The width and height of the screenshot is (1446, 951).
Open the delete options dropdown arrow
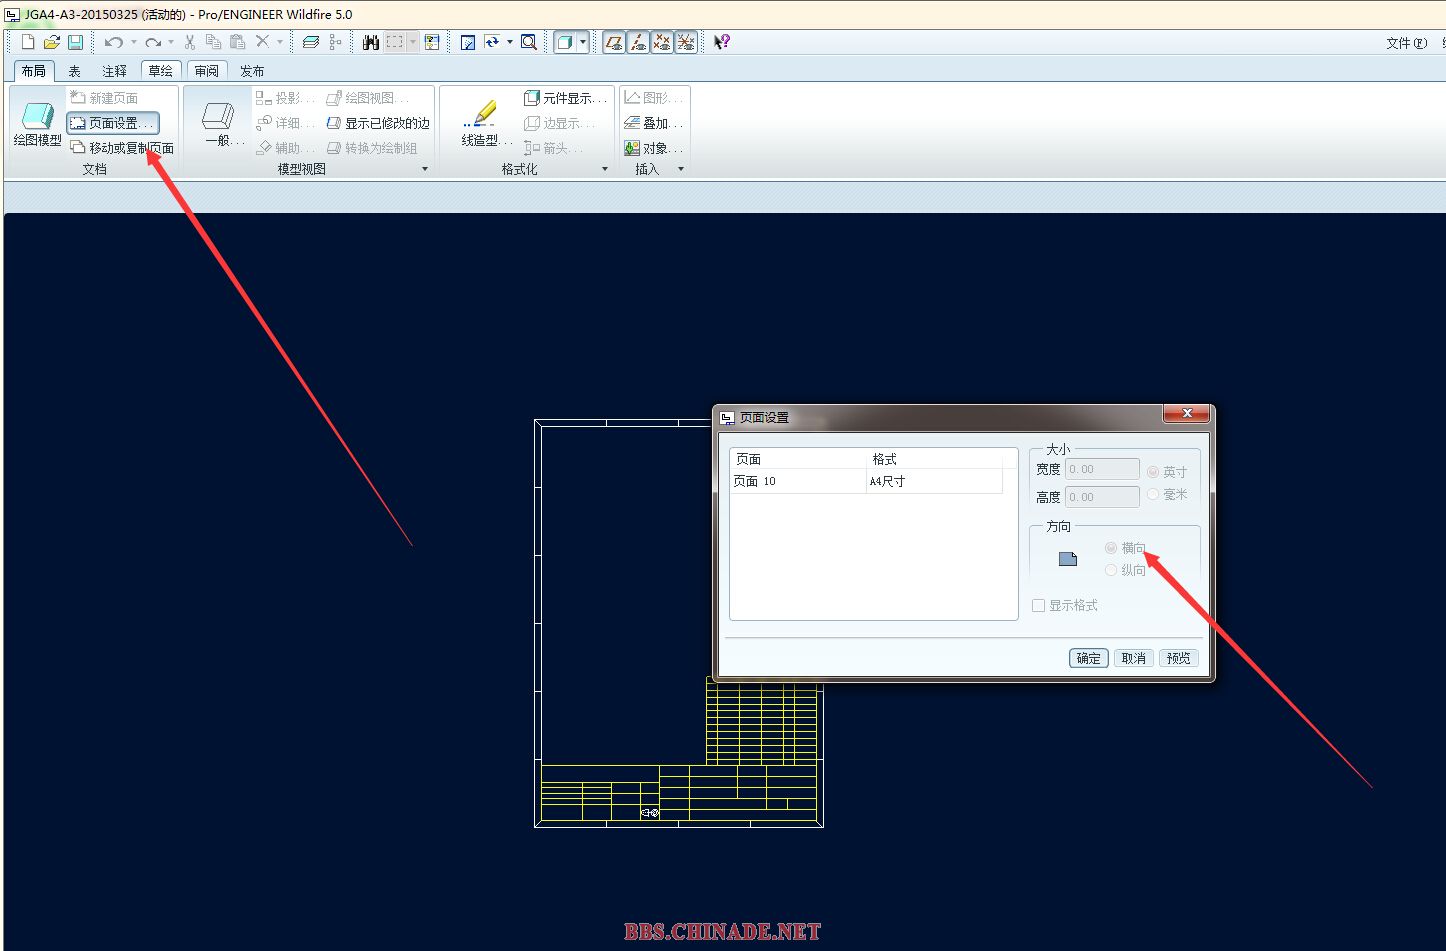click(x=280, y=42)
